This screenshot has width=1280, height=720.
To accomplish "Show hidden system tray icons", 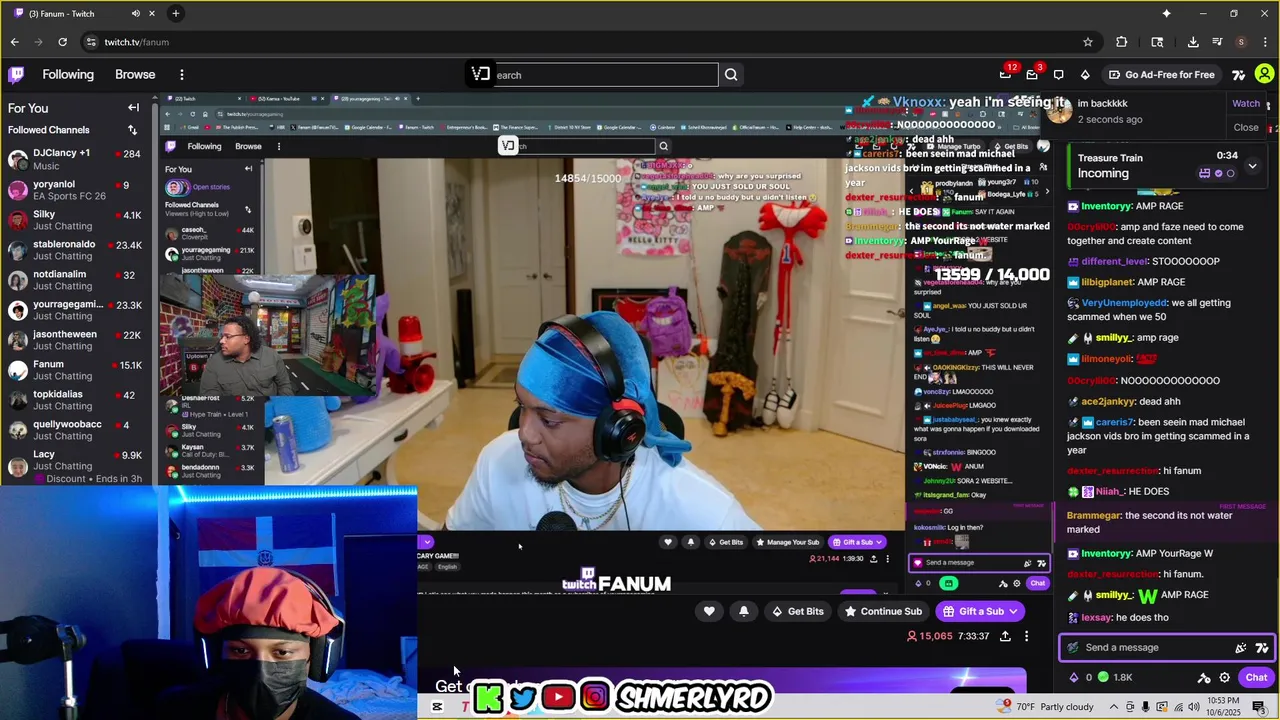I will click(x=1113, y=707).
